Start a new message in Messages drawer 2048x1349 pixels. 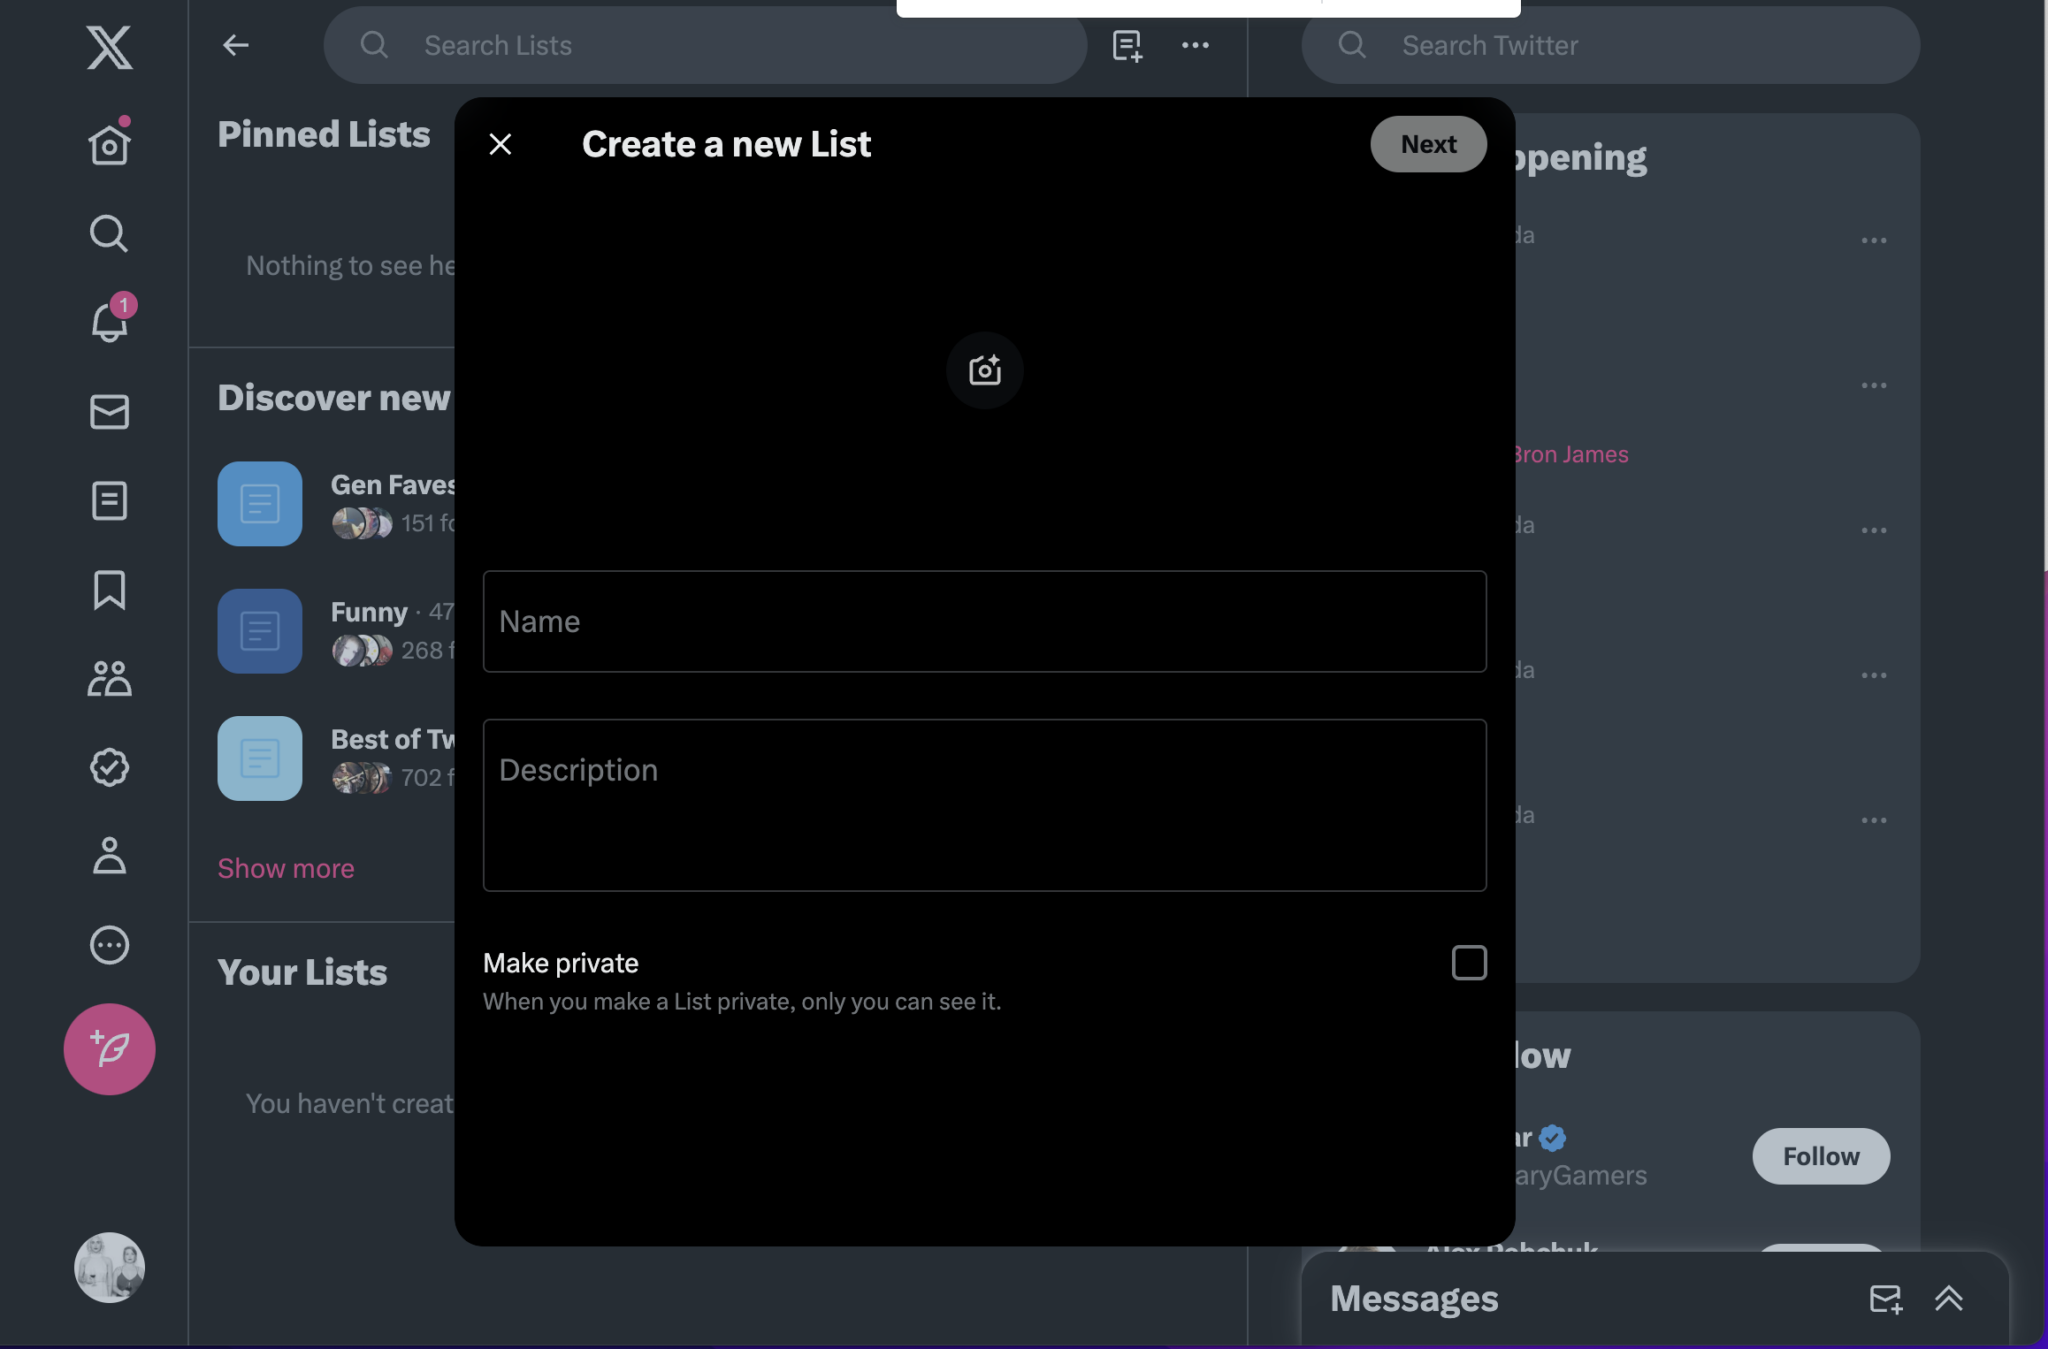click(x=1886, y=1298)
